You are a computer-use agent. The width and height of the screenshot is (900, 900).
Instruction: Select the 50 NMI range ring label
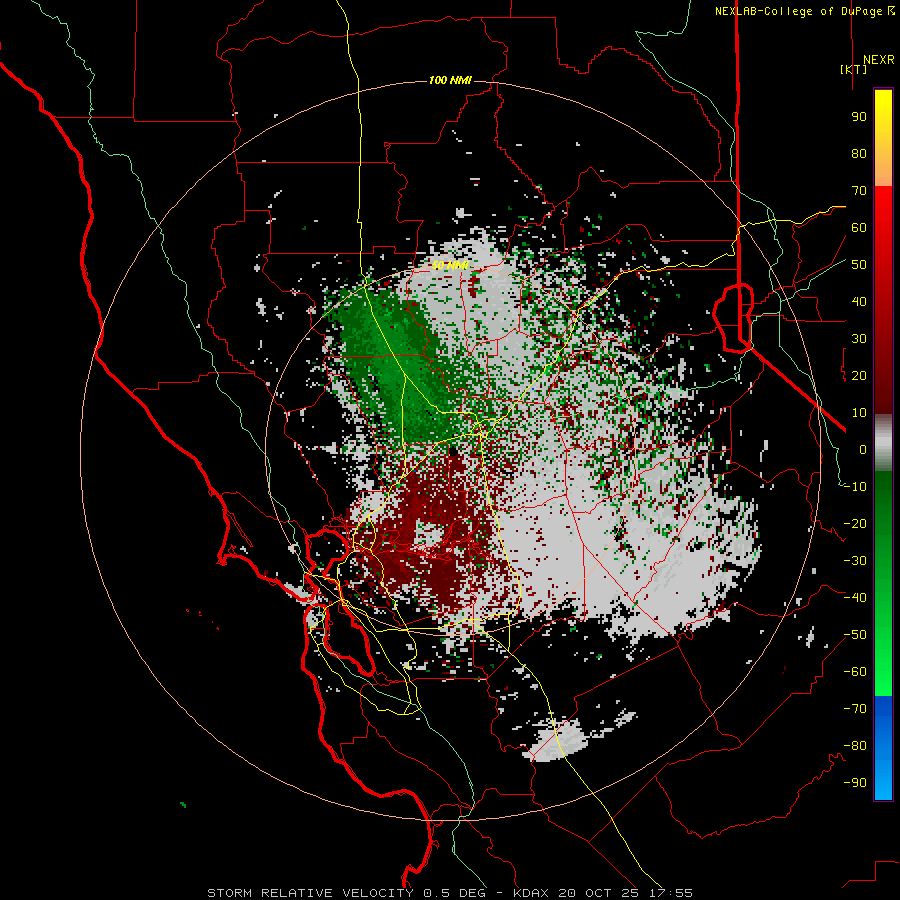(451, 265)
